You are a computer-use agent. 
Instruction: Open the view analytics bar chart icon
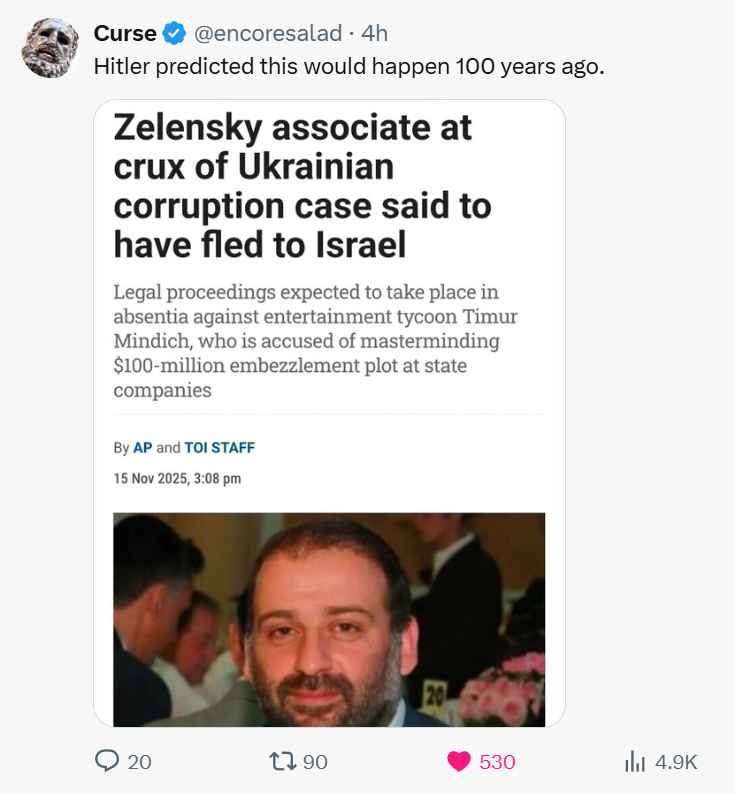635,762
